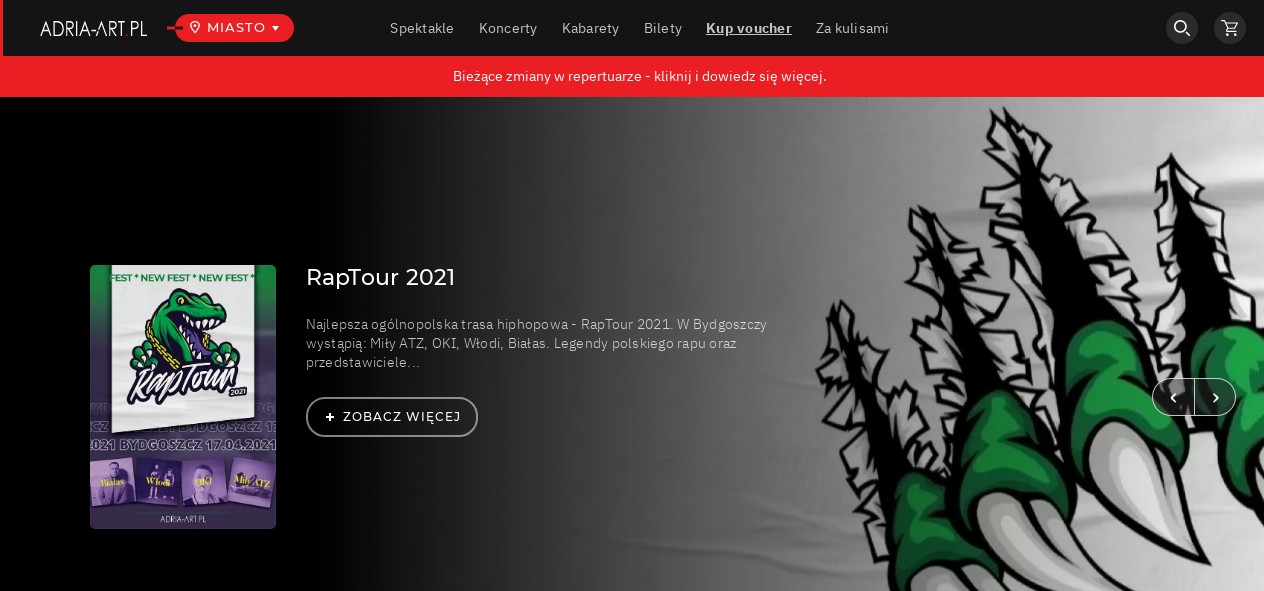Click the ADRIA-ART.PL logo

coord(94,29)
